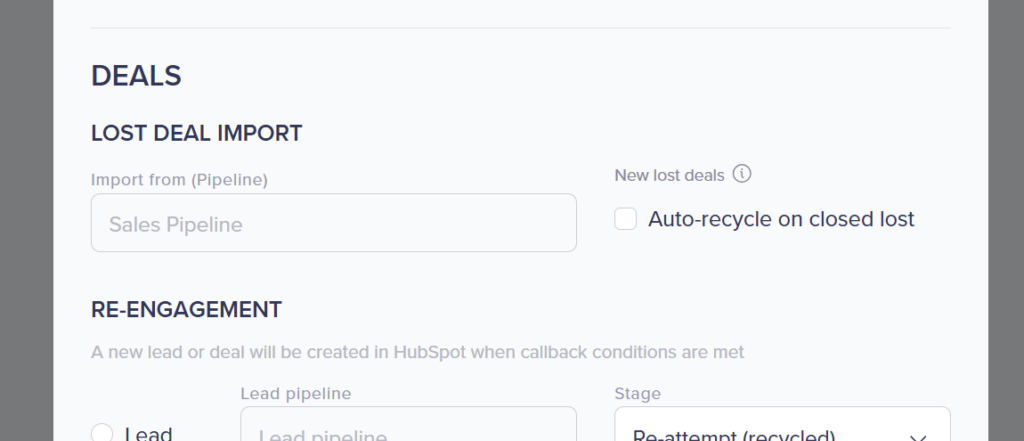Click the RE-ENGAGEMENT subheading
The image size is (1024, 441).
pos(186,310)
